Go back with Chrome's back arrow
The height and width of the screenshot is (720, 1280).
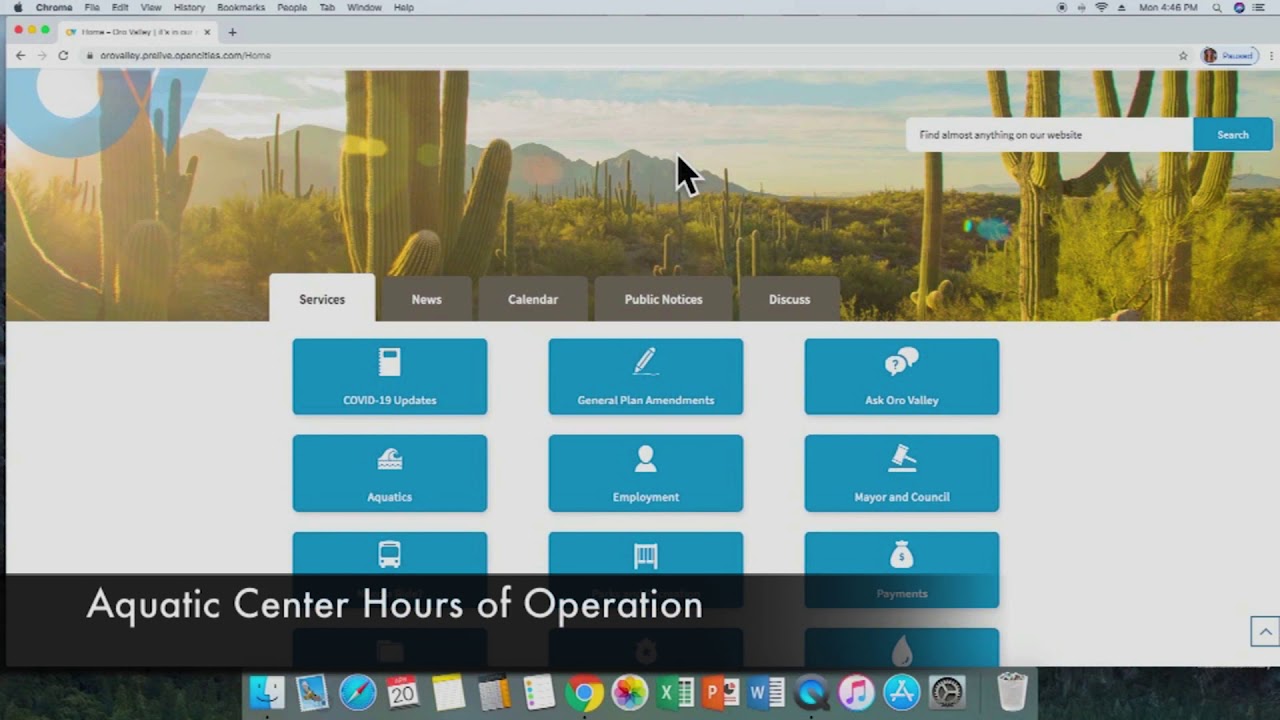pyautogui.click(x=20, y=55)
